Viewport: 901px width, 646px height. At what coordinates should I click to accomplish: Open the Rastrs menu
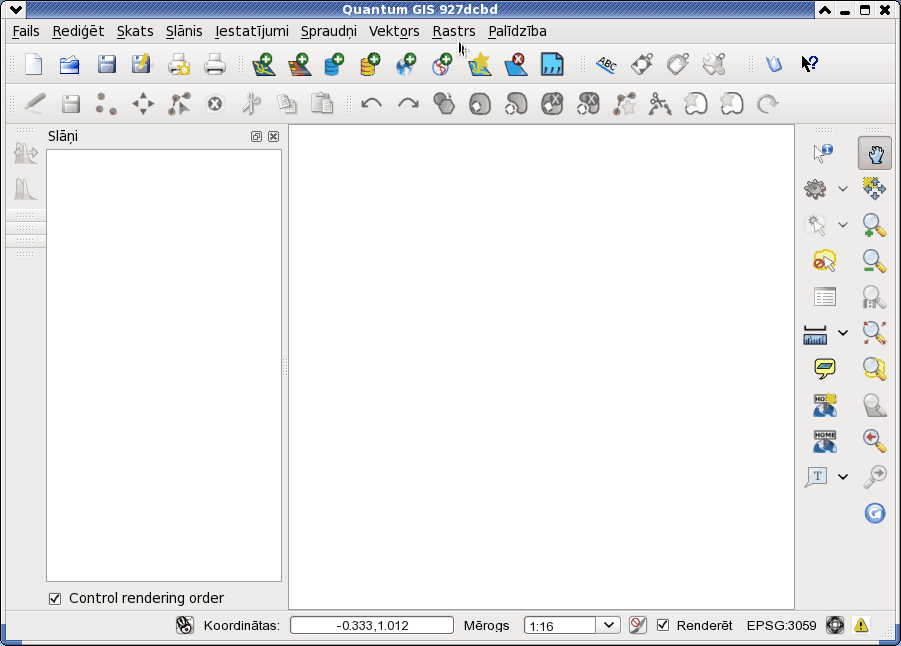454,31
